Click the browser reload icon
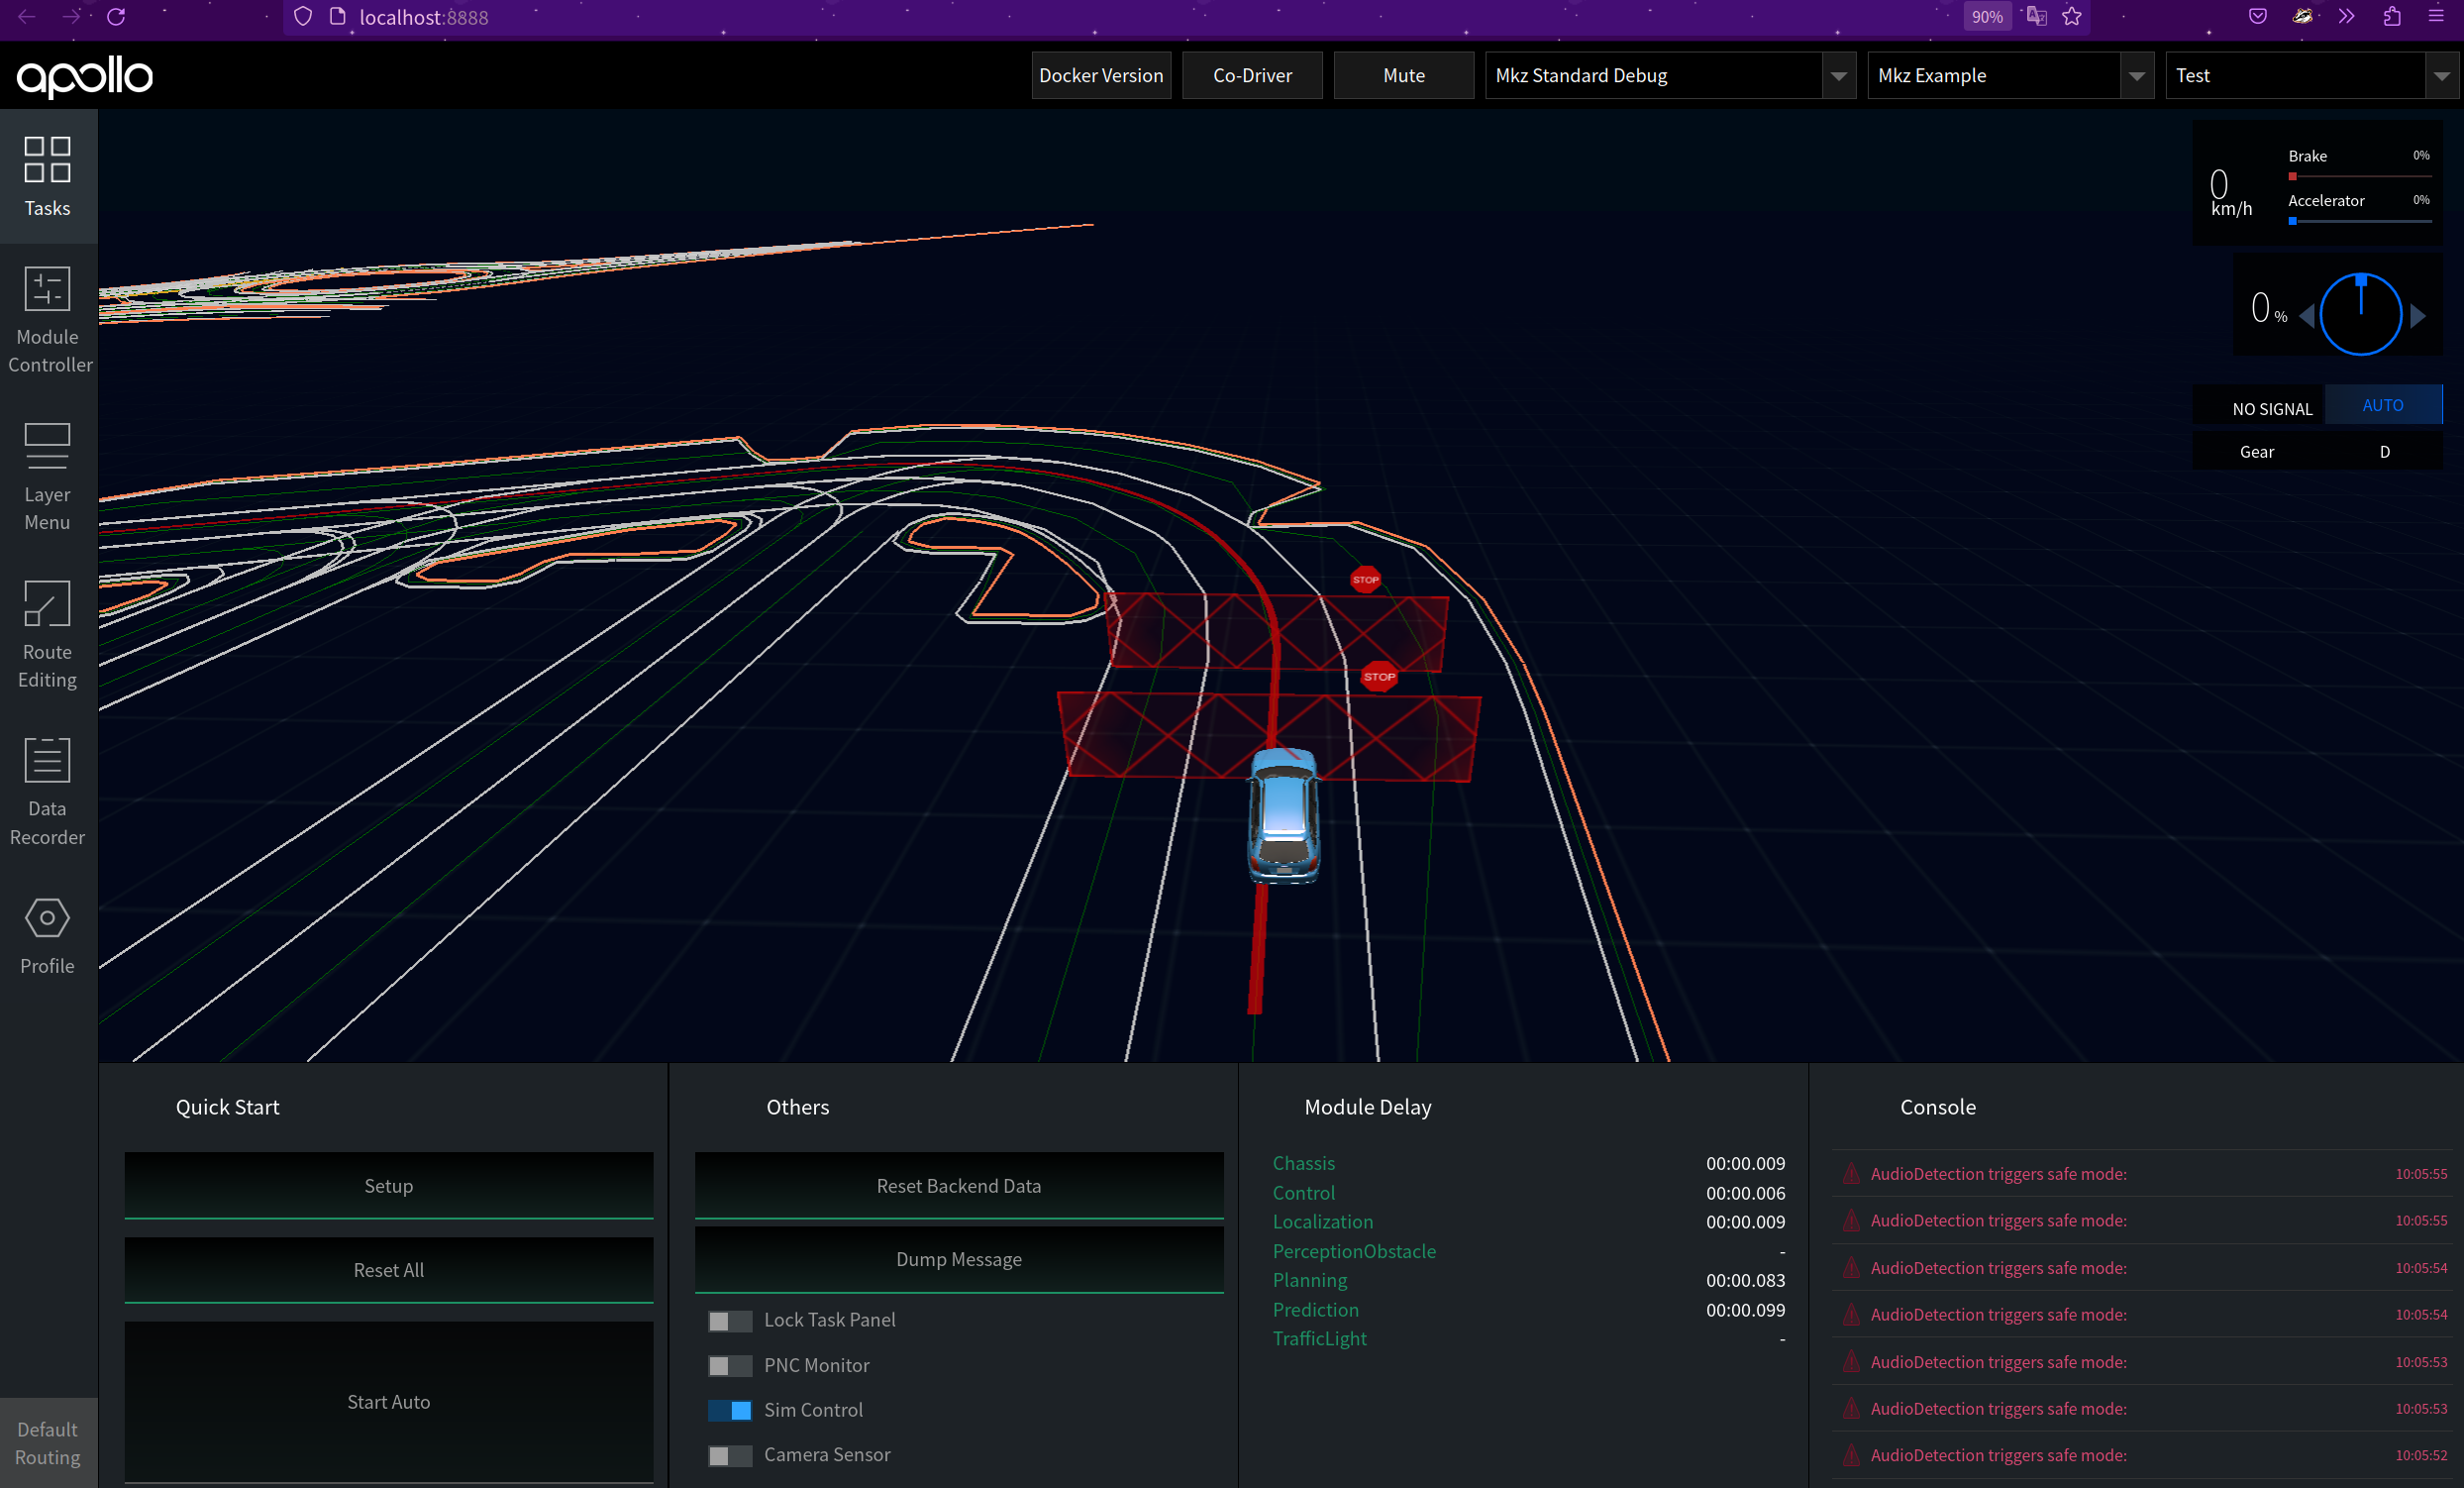 click(x=116, y=17)
